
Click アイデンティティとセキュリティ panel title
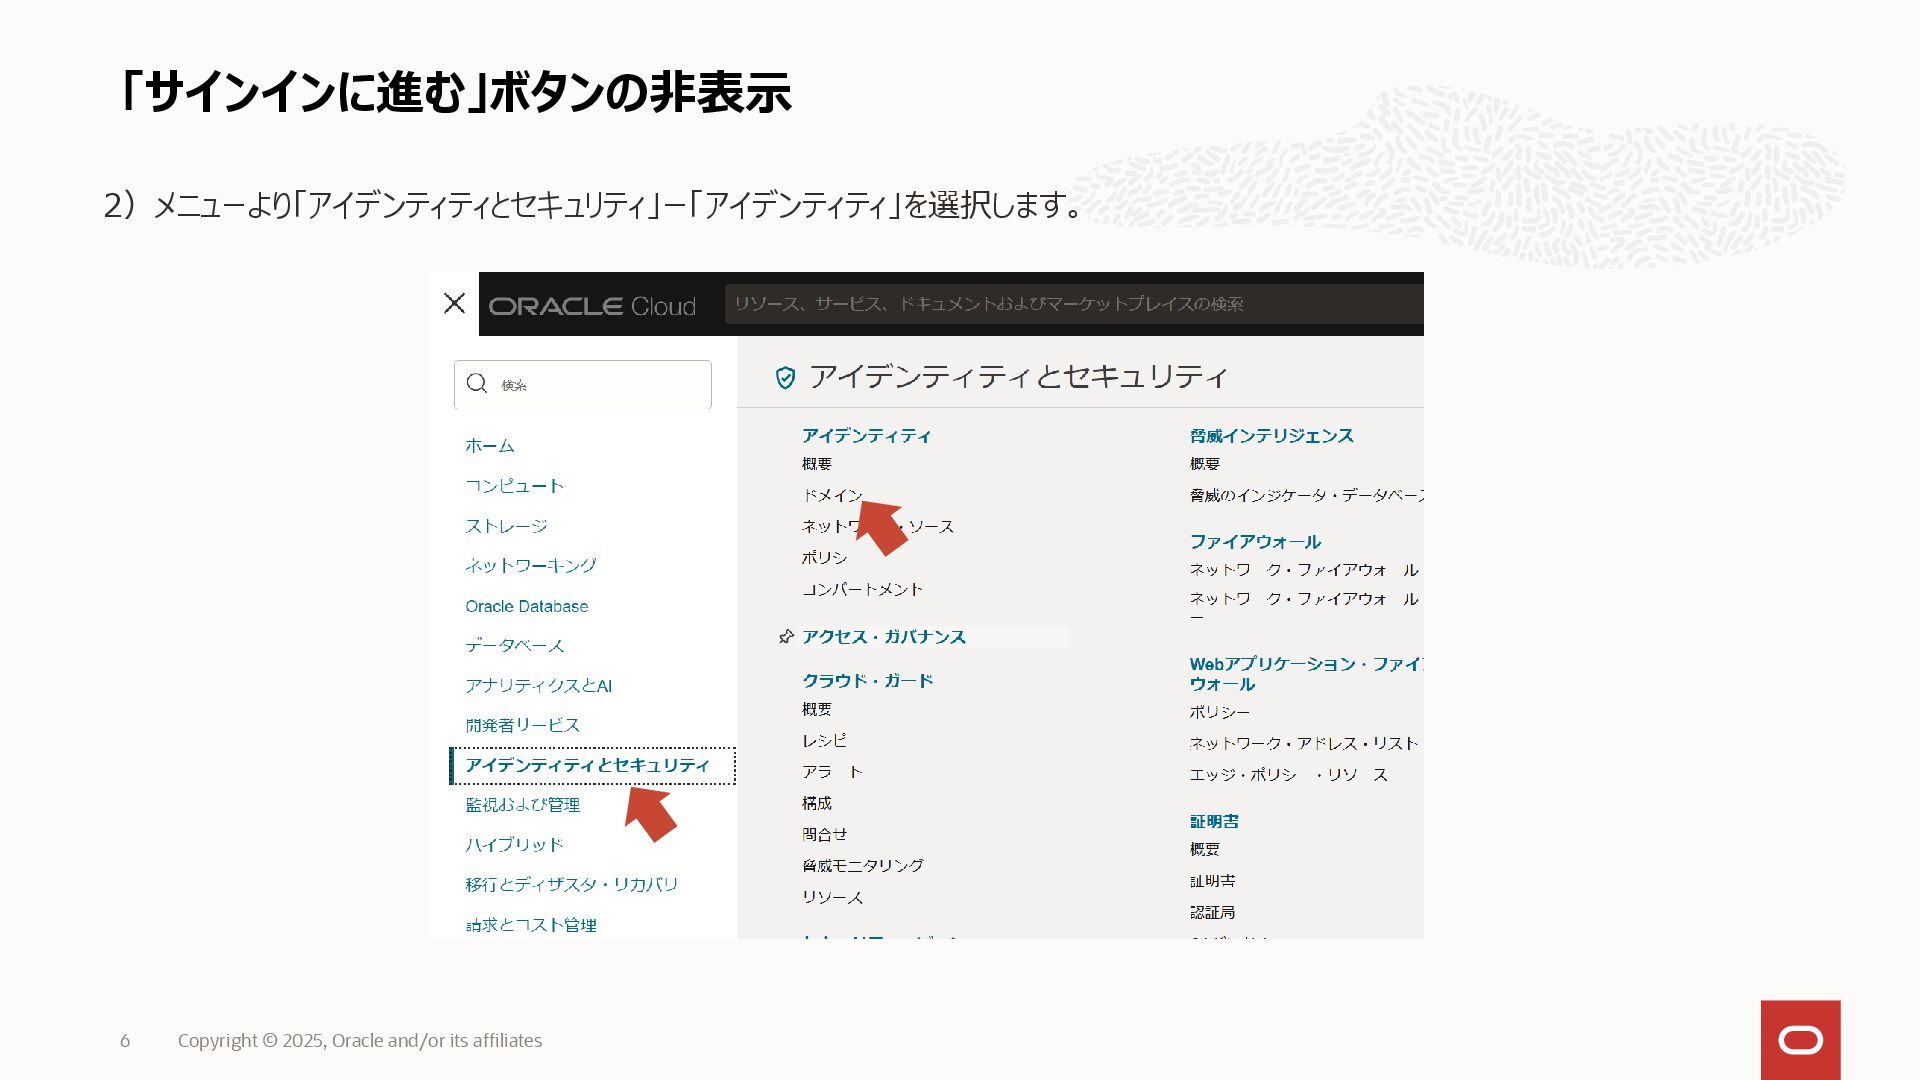(1018, 377)
